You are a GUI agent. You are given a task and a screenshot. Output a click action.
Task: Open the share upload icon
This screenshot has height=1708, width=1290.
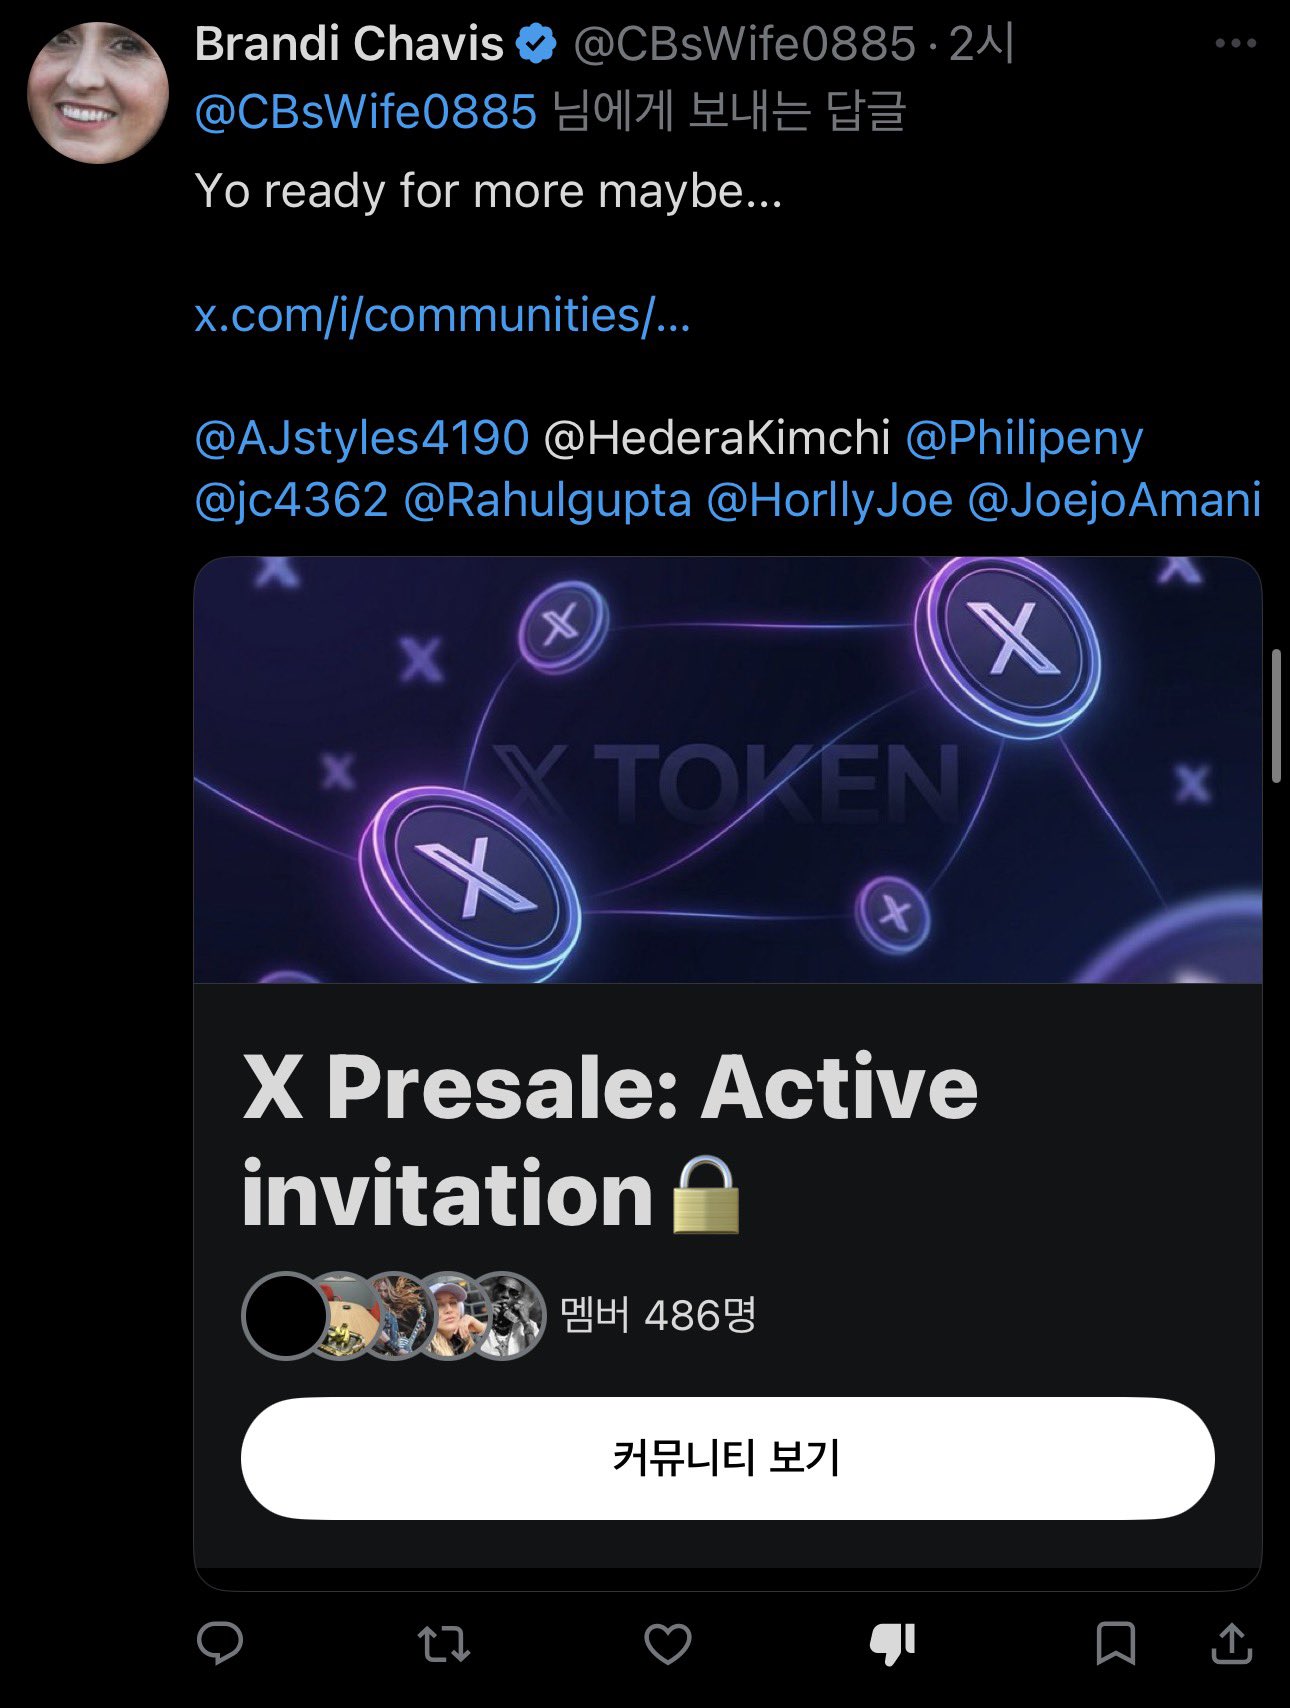tap(1232, 1643)
